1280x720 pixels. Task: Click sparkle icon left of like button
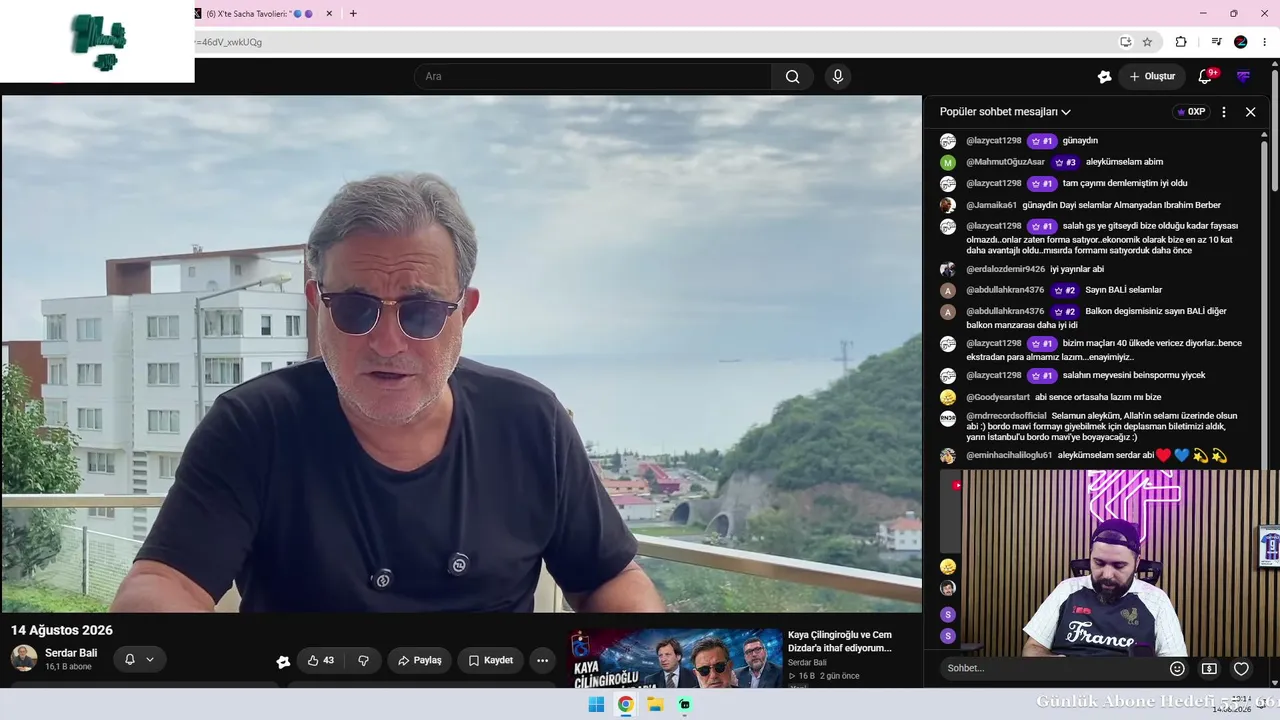pos(283,661)
